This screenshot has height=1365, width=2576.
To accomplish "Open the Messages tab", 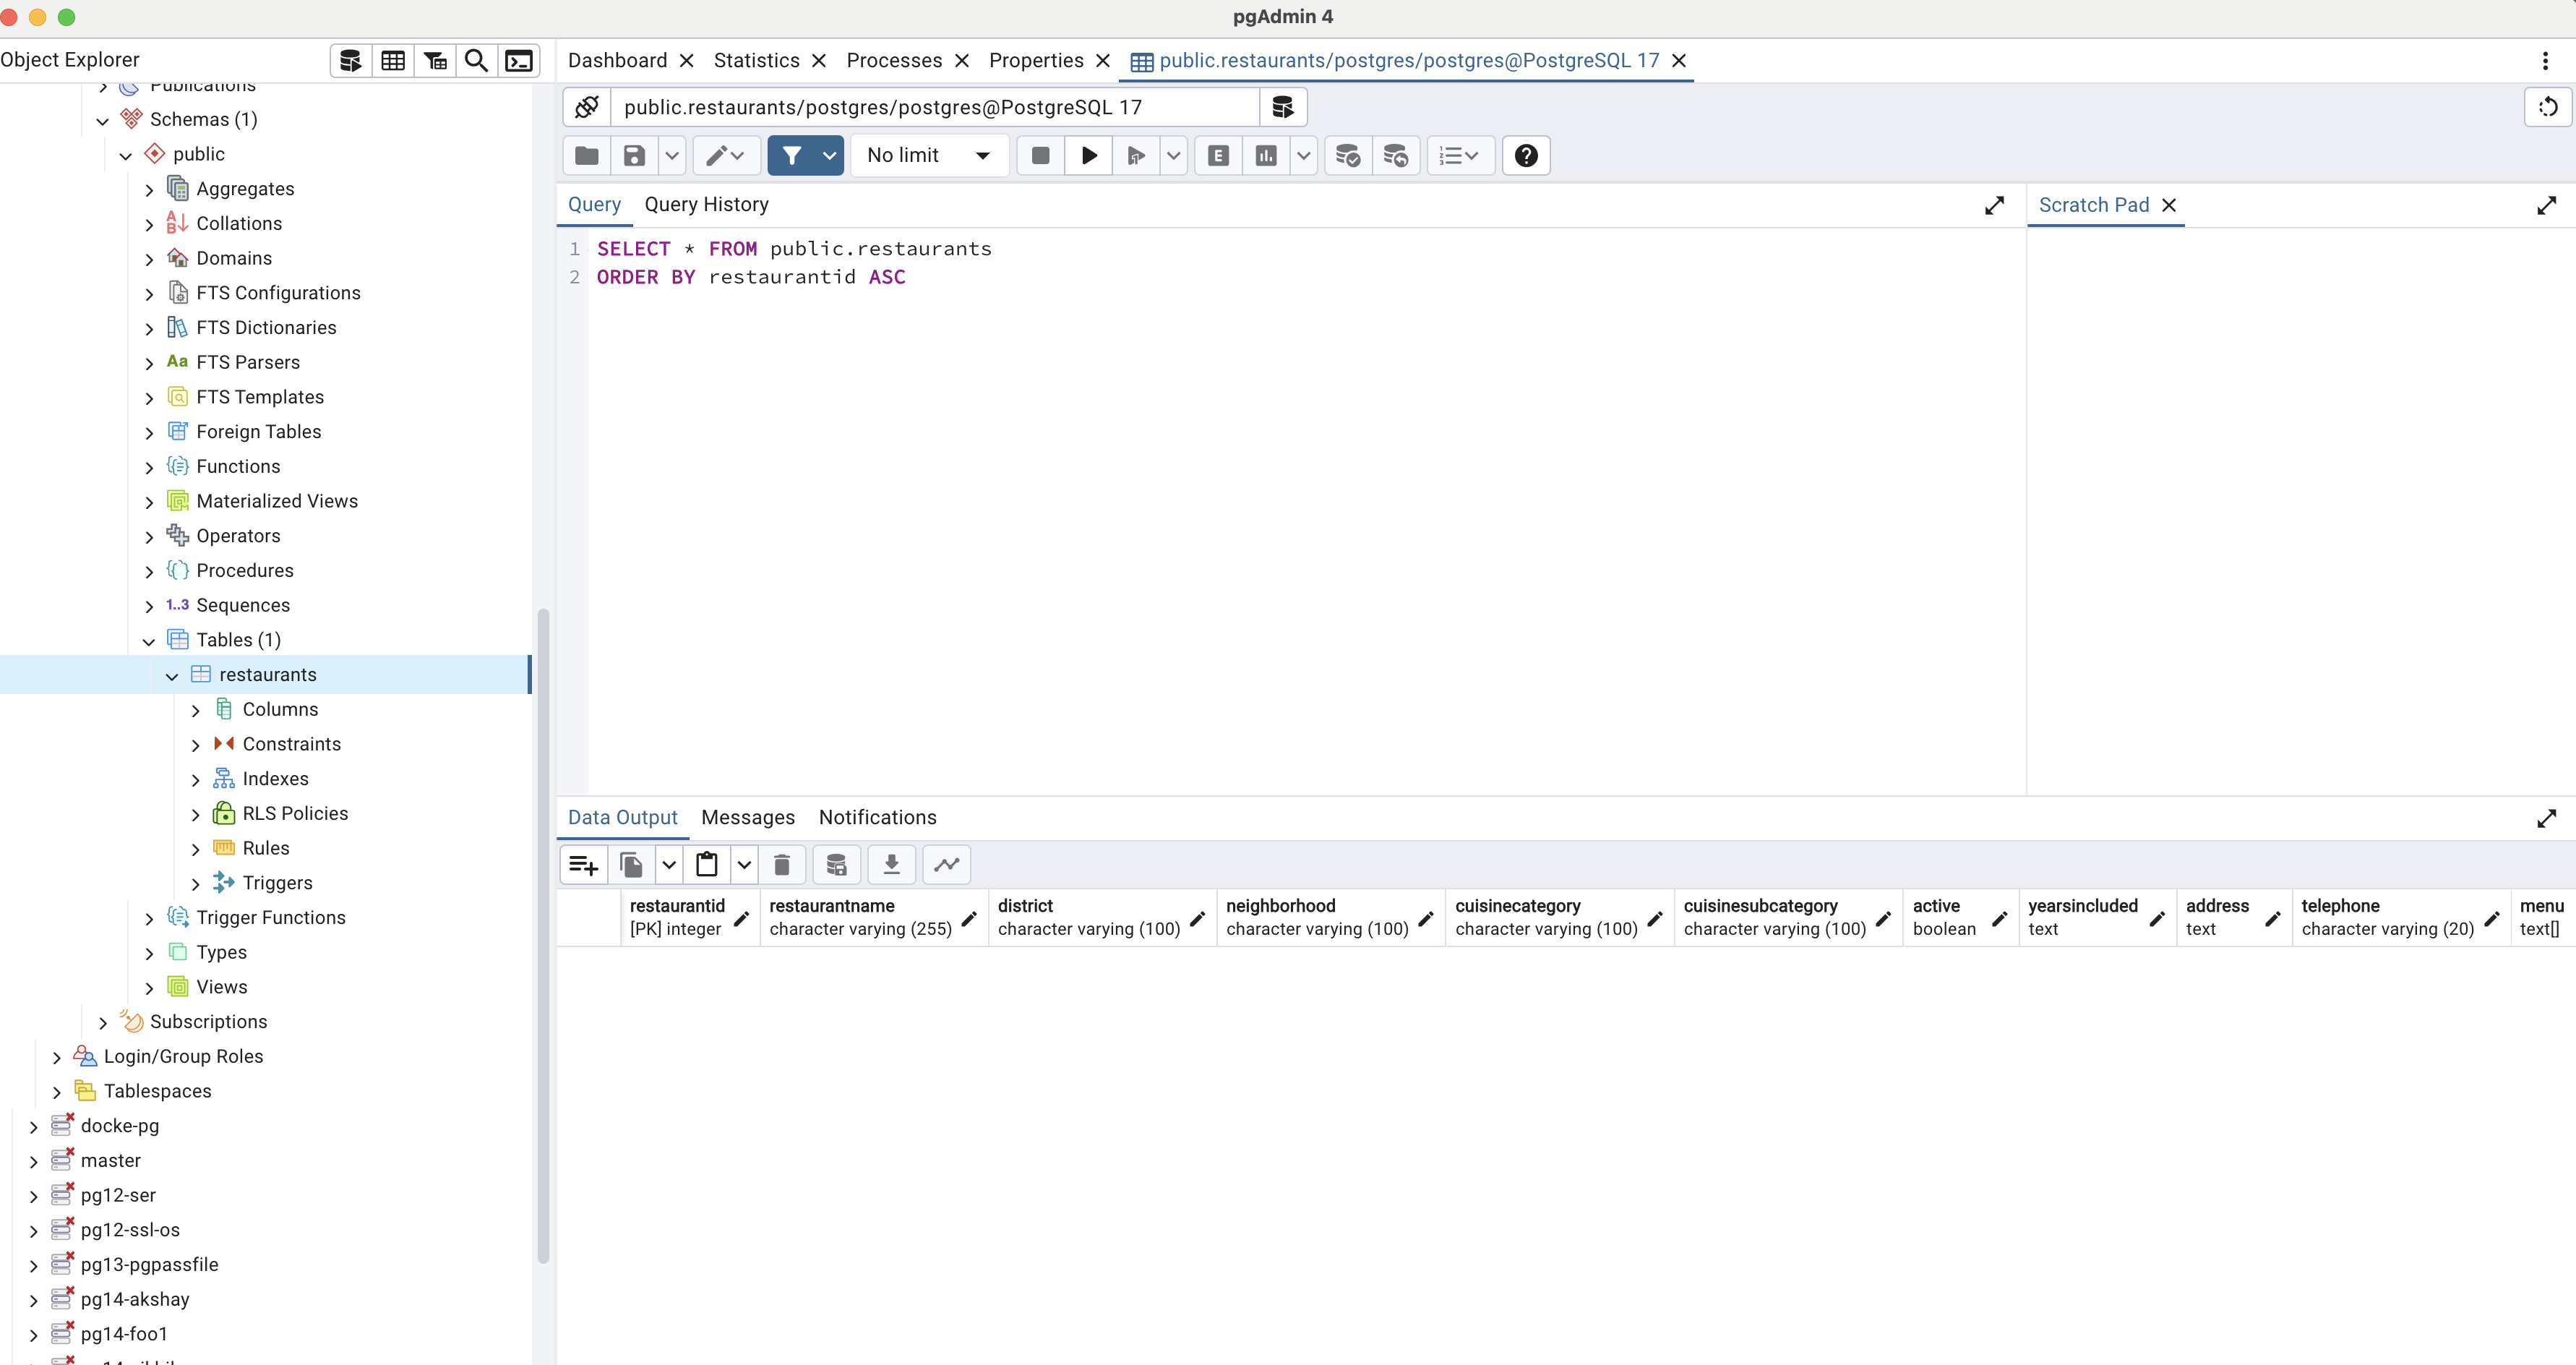I will tap(747, 818).
